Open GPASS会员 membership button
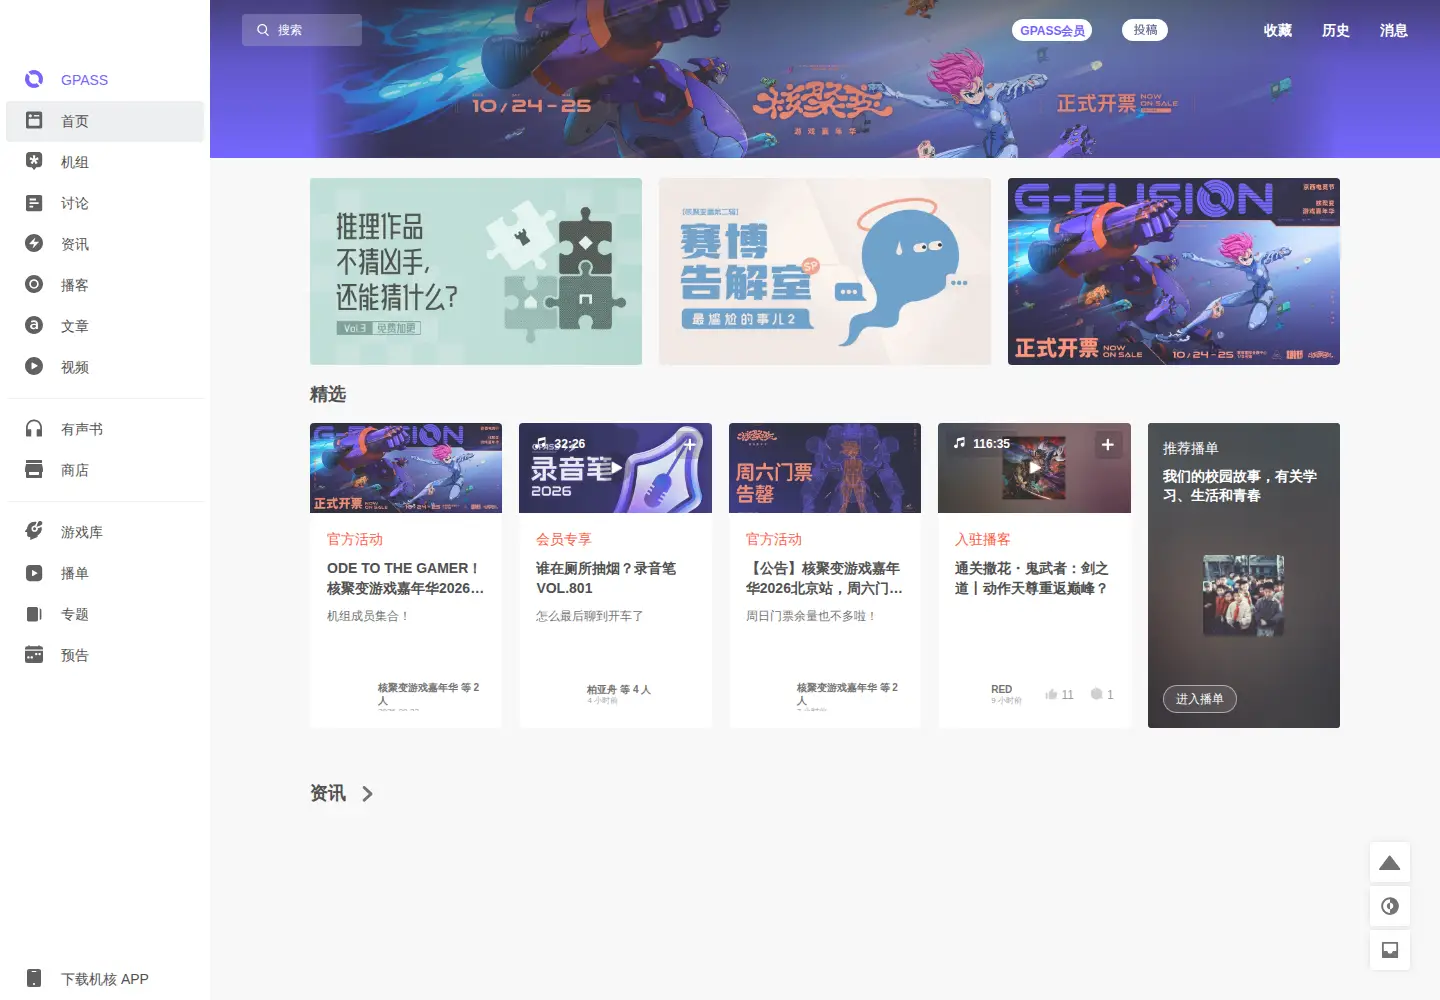The image size is (1440, 1000). 1052,31
